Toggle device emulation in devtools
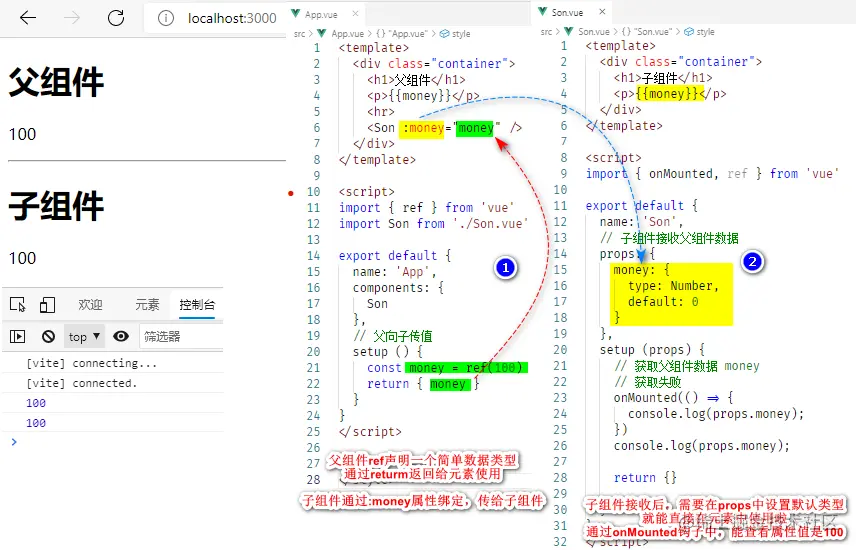Screen dimensions: 856x550 point(47,304)
